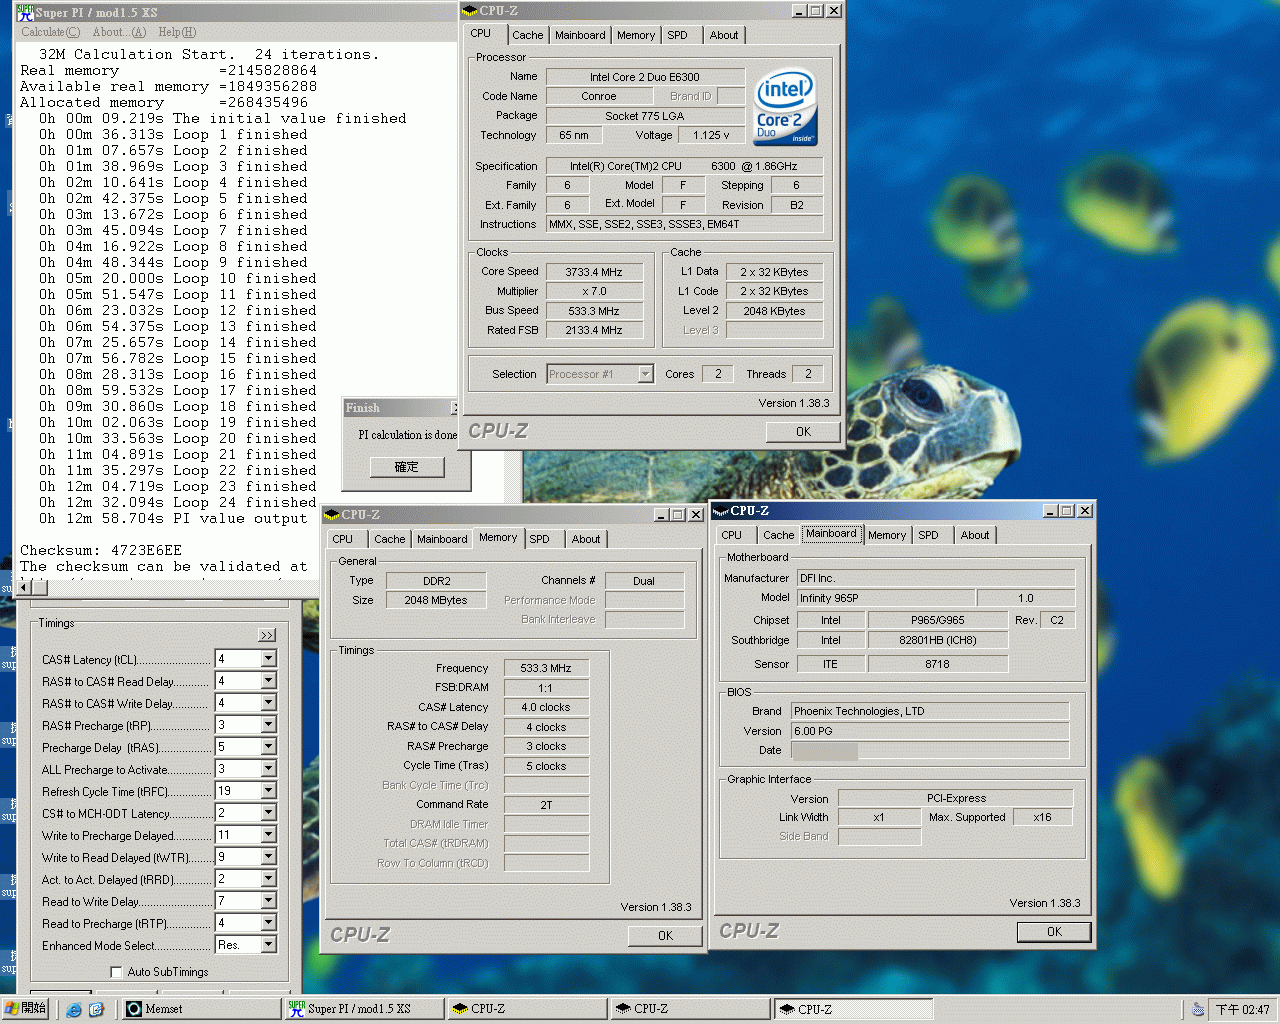The width and height of the screenshot is (1280, 1024).
Task: Click the memory Size value 2048 MBytes
Action: point(437,600)
